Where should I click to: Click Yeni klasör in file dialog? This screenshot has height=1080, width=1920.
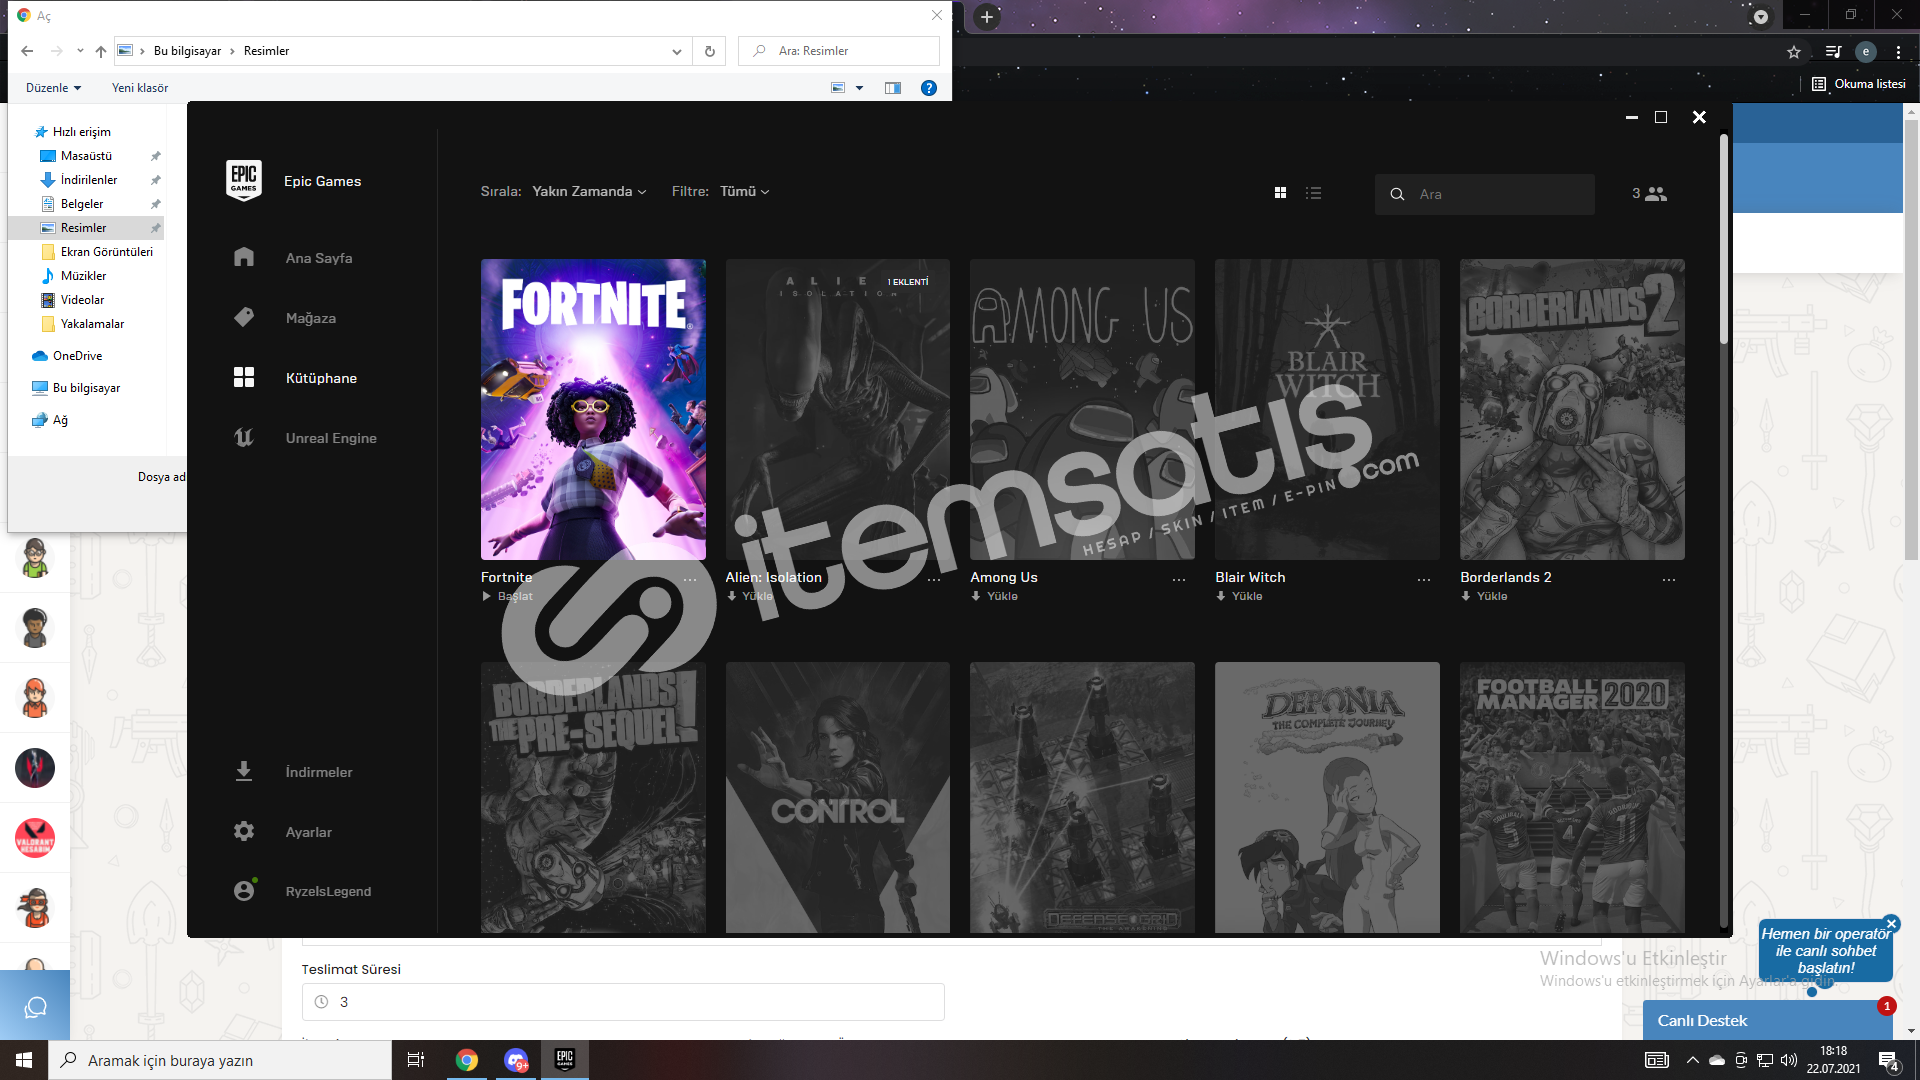coord(140,88)
